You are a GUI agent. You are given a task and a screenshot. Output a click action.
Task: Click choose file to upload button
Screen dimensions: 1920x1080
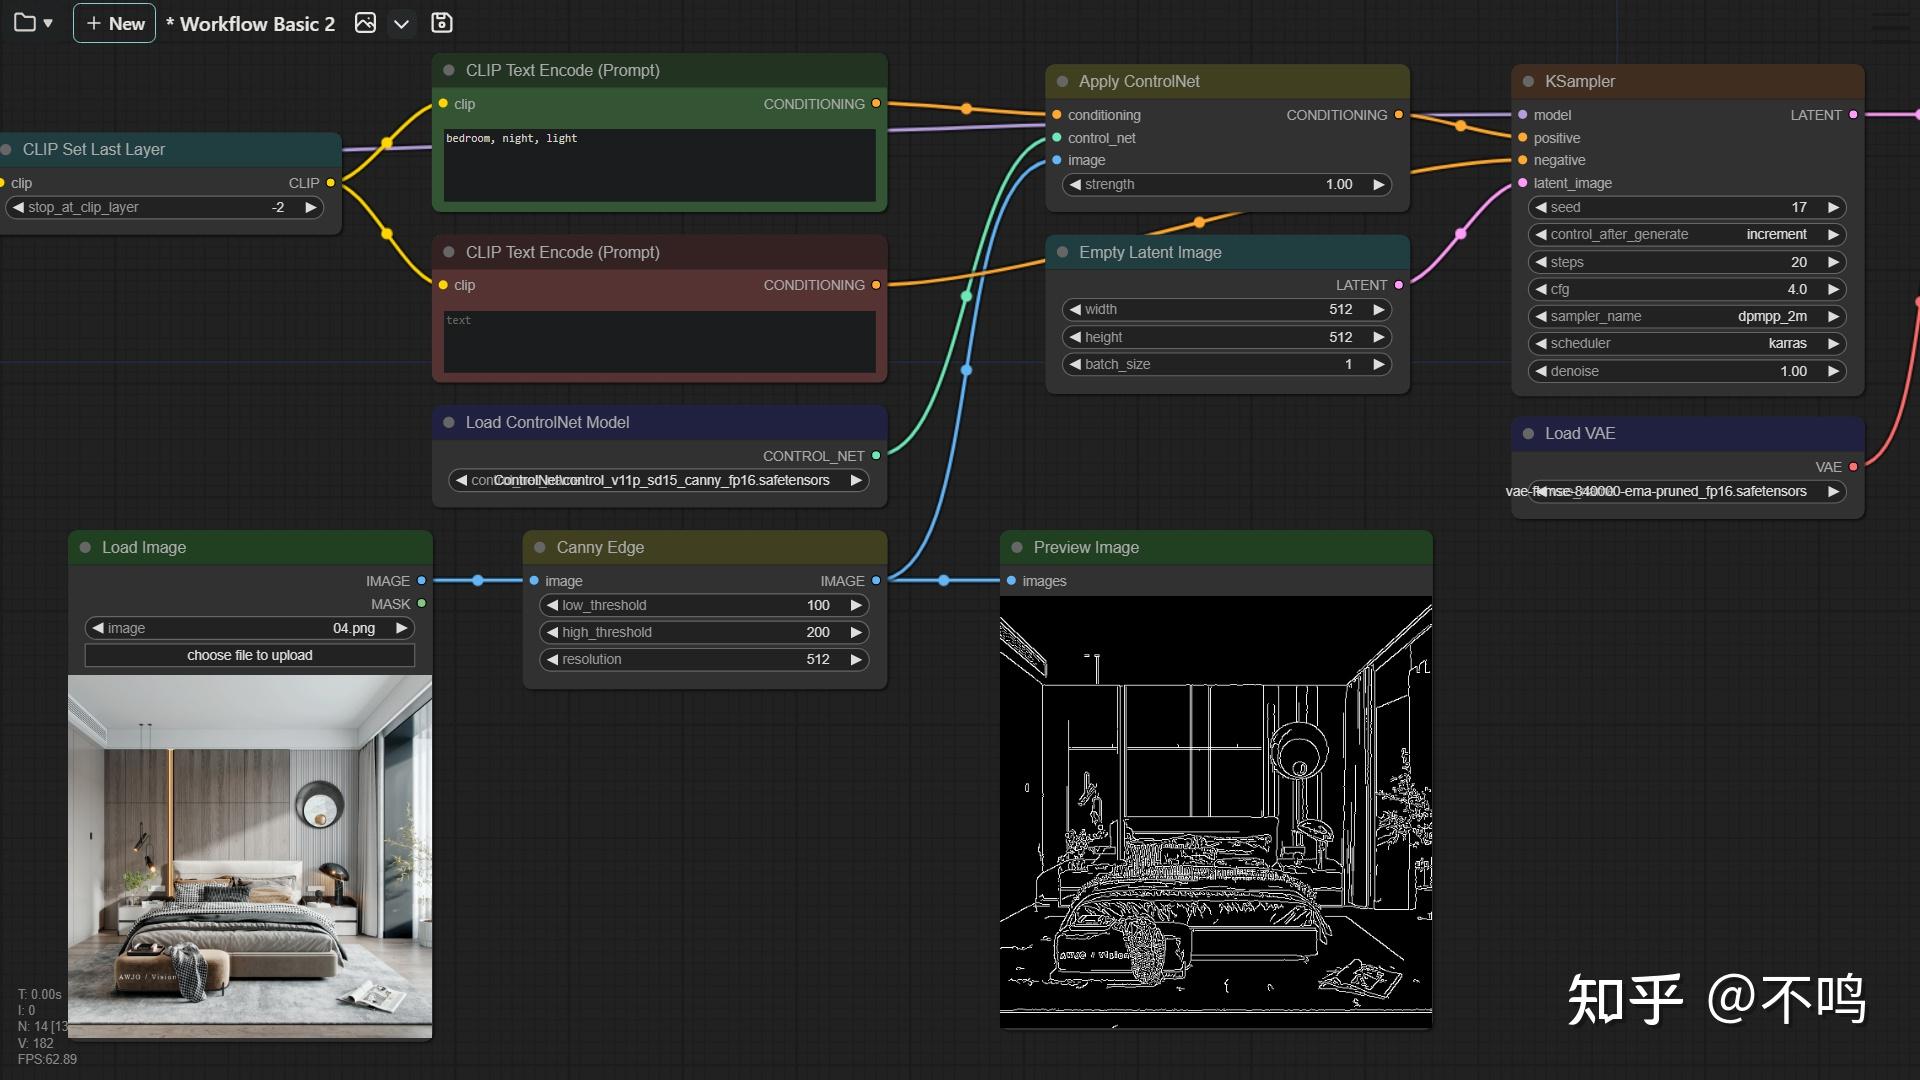tap(249, 655)
